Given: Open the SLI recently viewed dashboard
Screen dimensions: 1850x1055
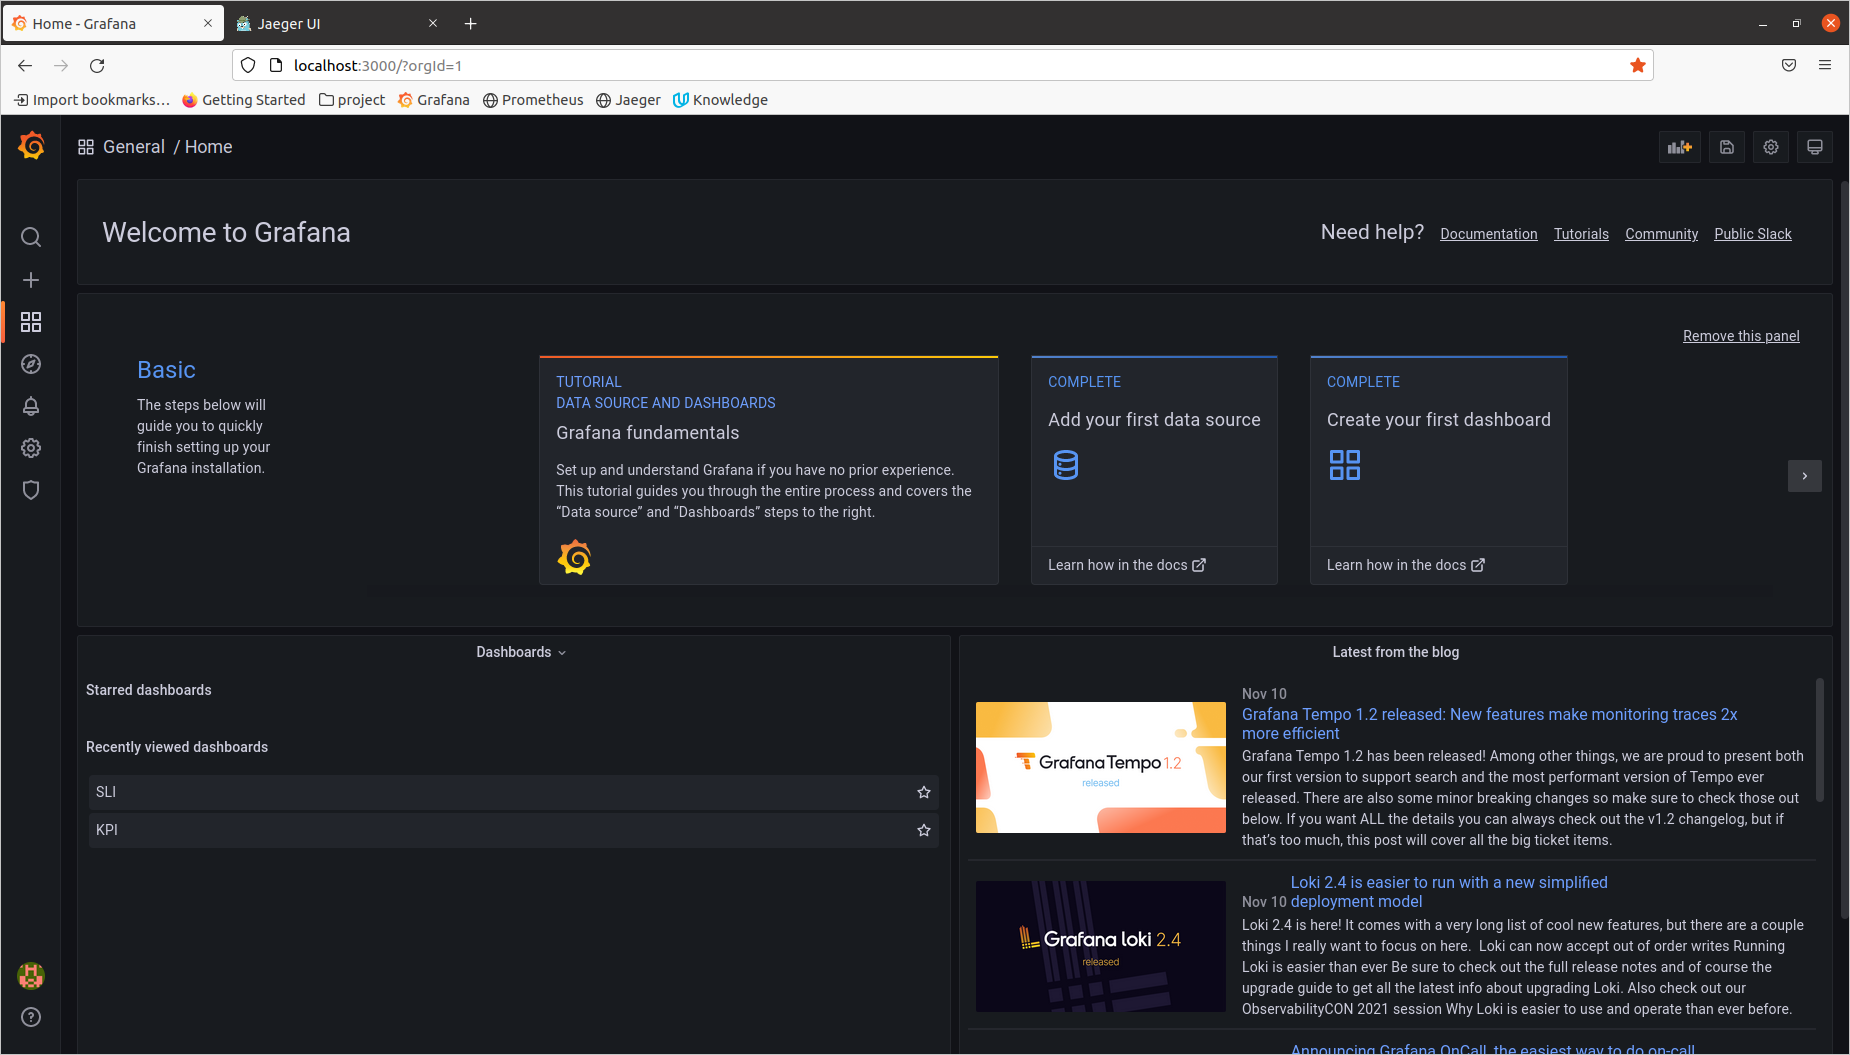Looking at the screenshot, I should 513,792.
